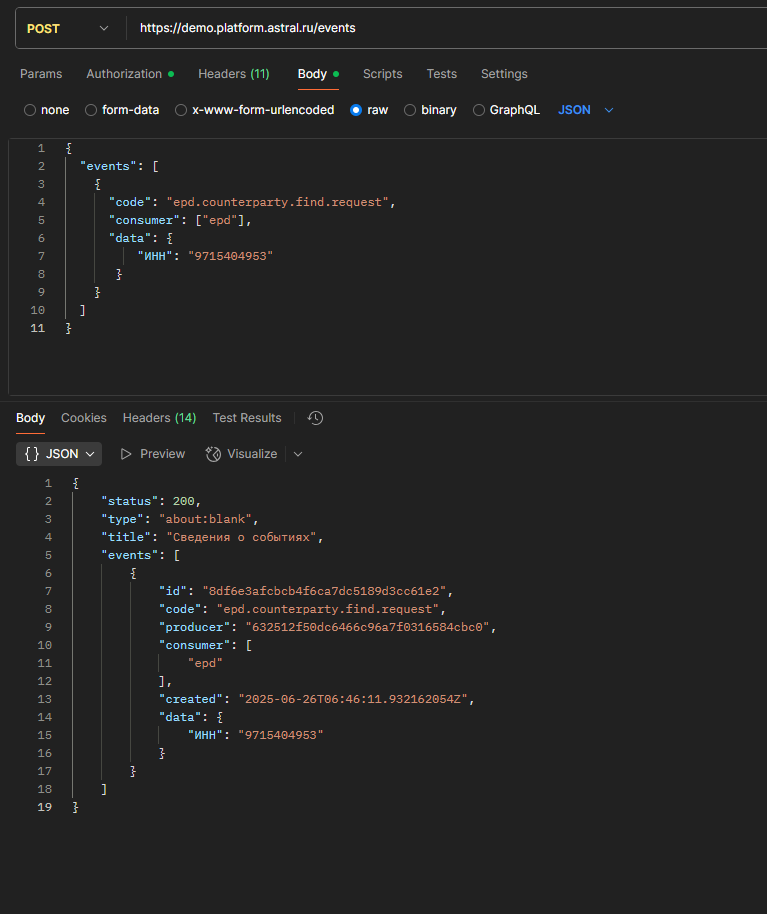Open the response JSON format dropdown

59,454
